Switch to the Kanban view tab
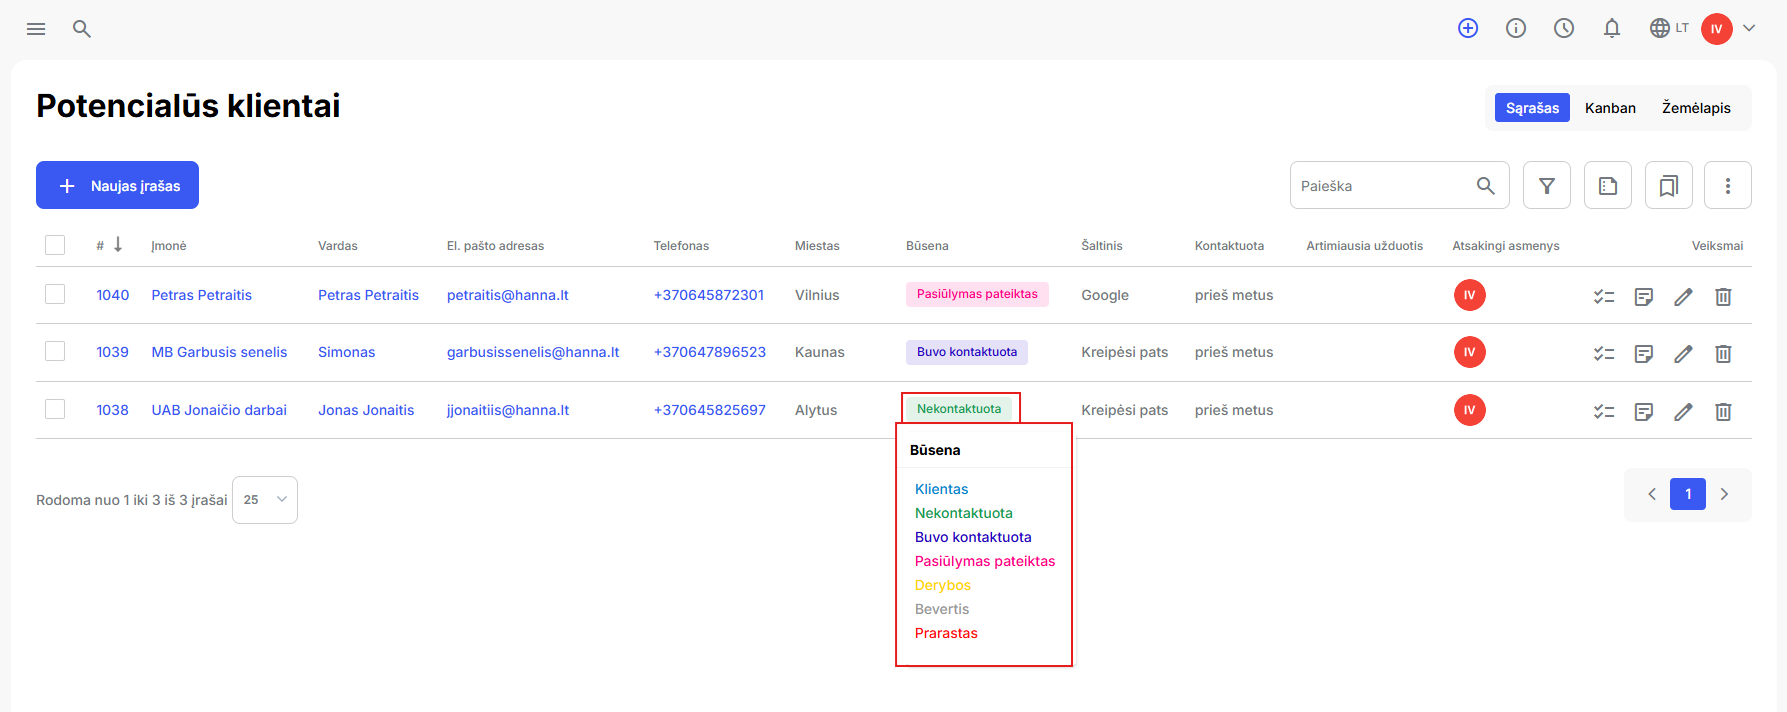Viewport: 1787px width, 712px height. tap(1610, 108)
